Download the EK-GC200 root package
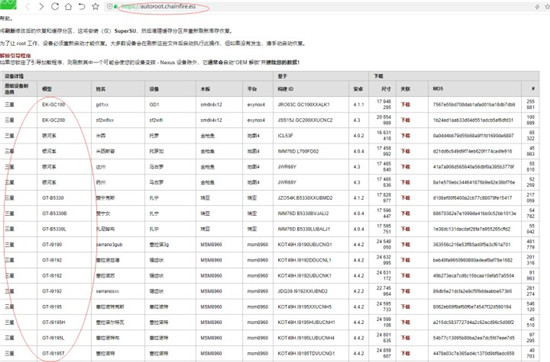This screenshot has width=550, height=362. pyautogui.click(x=405, y=120)
